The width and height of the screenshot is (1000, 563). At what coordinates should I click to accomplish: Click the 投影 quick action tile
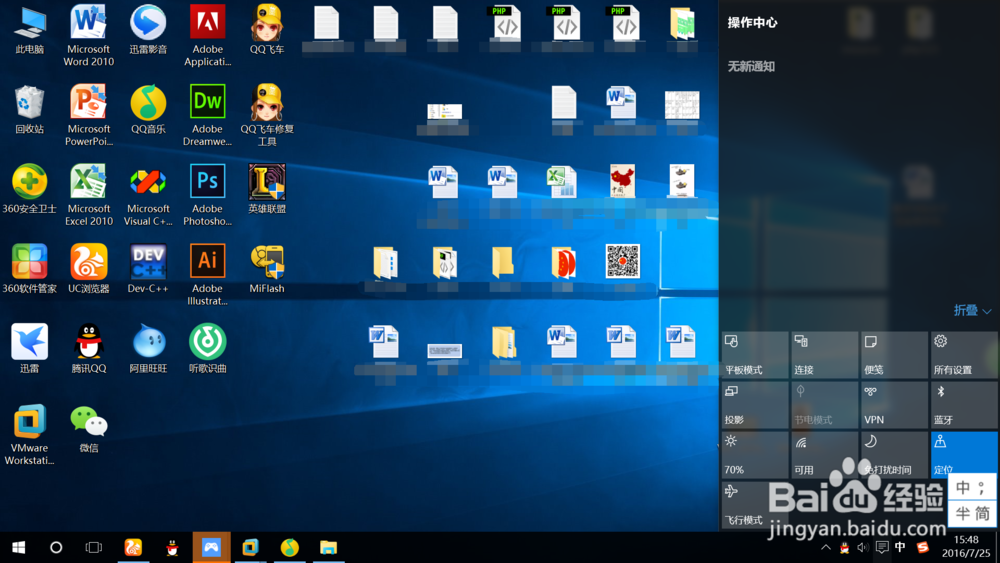pos(754,405)
